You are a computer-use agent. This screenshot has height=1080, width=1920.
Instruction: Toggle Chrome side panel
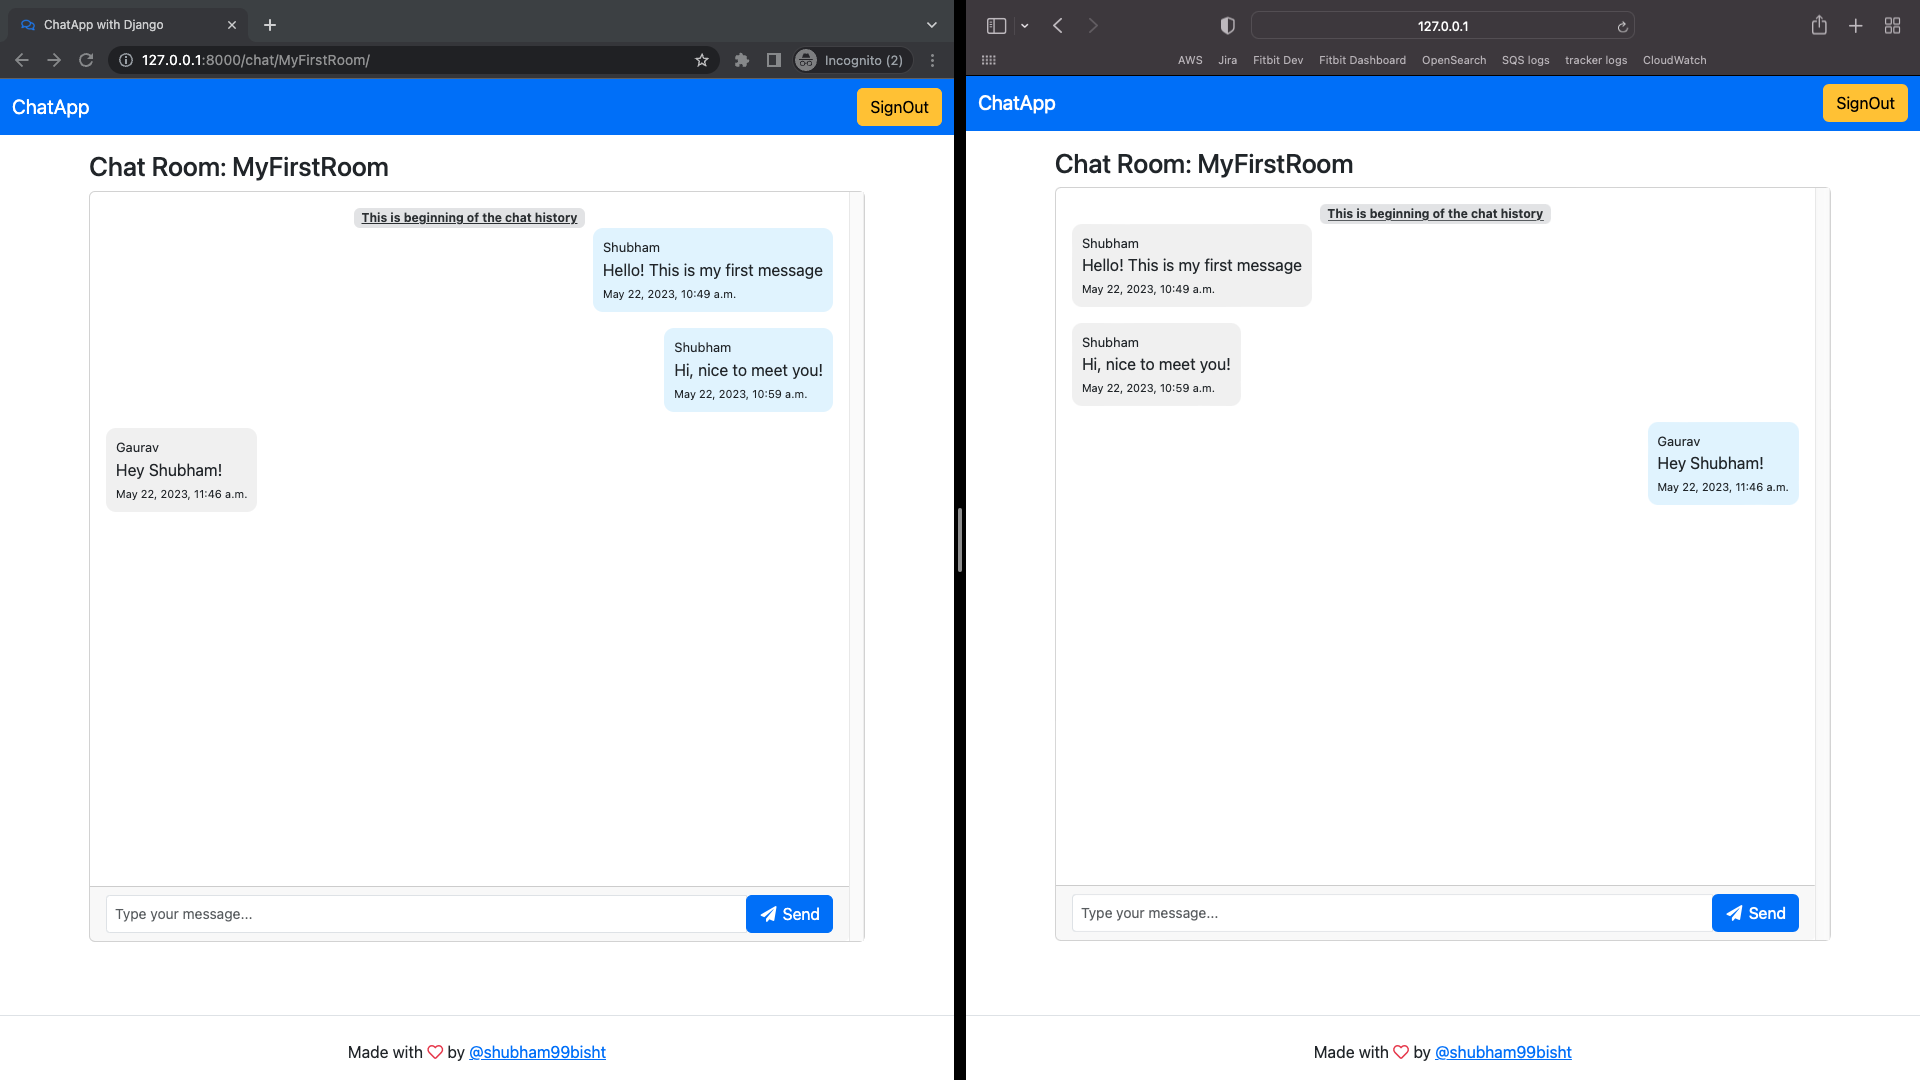[x=773, y=60]
